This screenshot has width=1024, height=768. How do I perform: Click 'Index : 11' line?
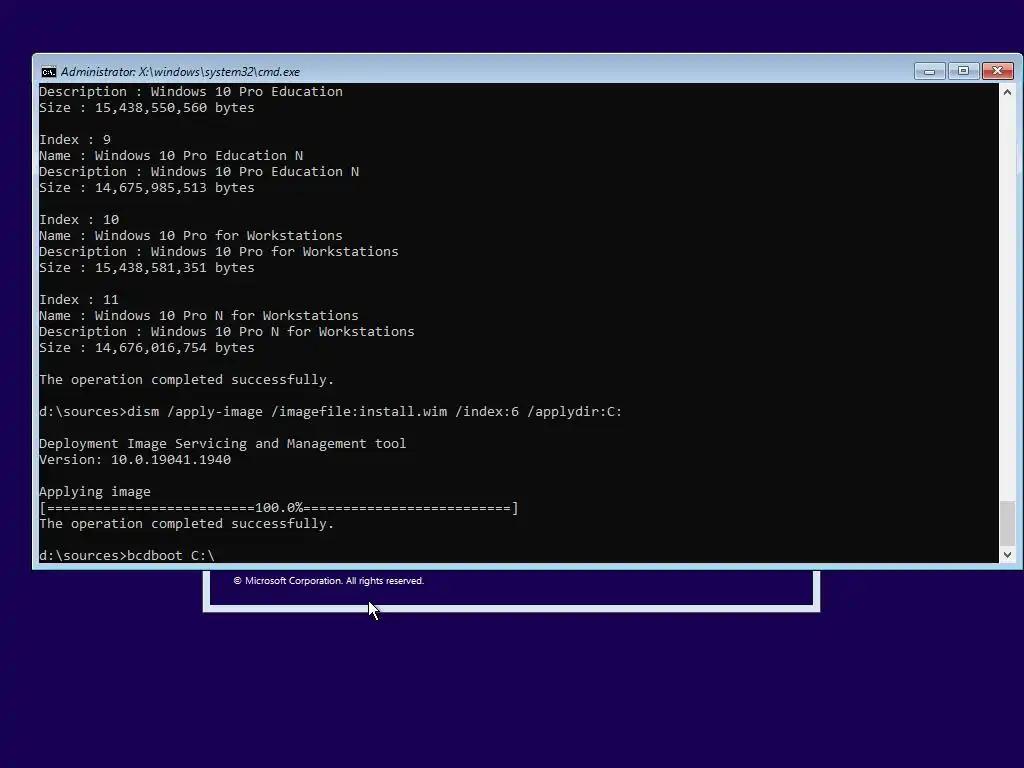pyautogui.click(x=78, y=299)
